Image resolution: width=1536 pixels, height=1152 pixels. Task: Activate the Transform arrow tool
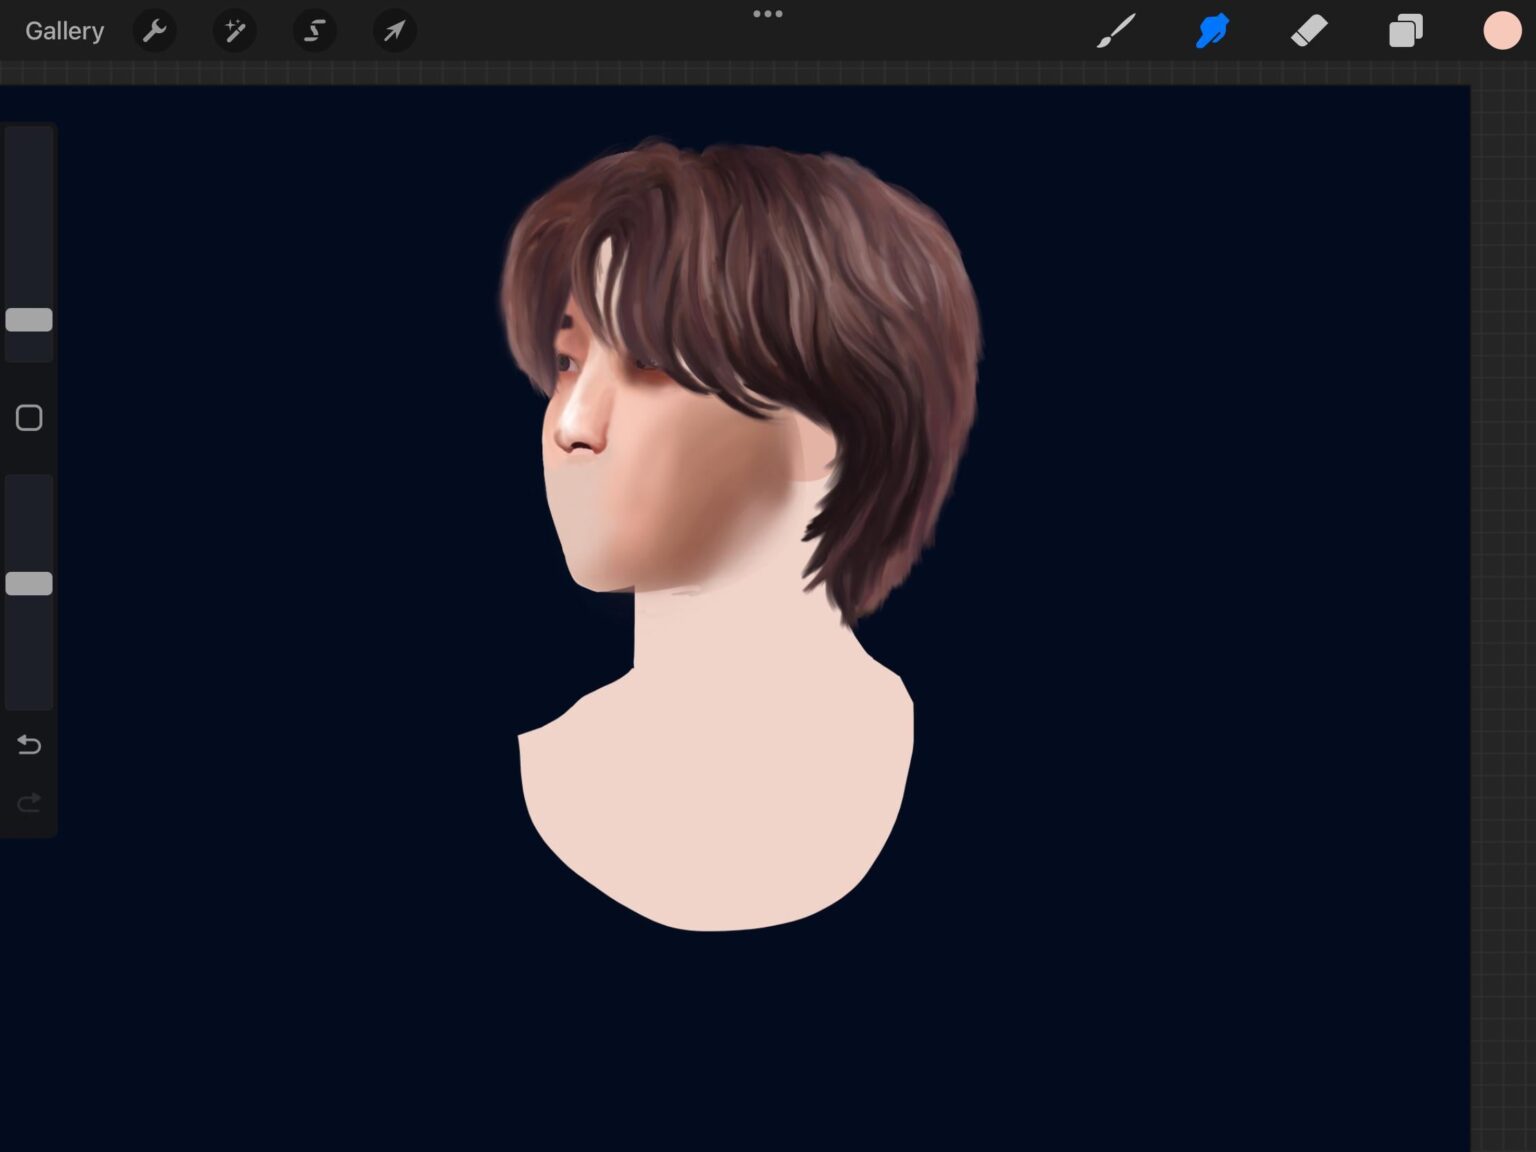point(394,31)
